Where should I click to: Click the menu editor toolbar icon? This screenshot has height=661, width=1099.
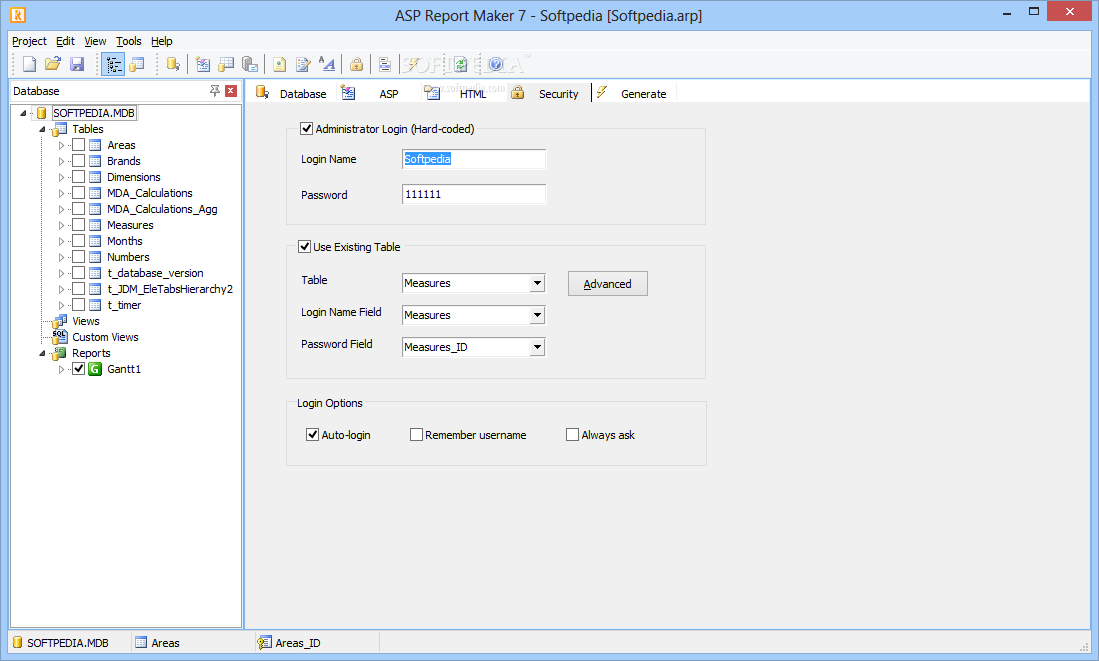pyautogui.click(x=385, y=64)
